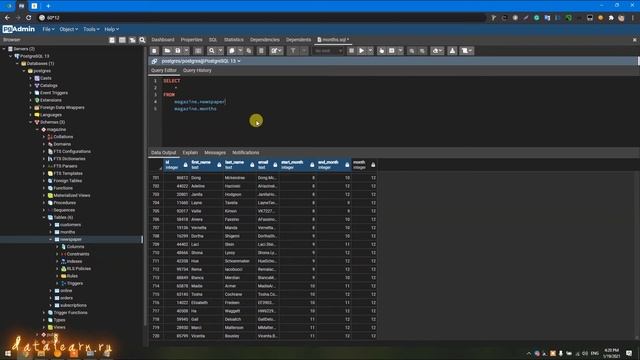640x360 pixels.
Task: Select the orders table in tree
Action: (x=66, y=298)
